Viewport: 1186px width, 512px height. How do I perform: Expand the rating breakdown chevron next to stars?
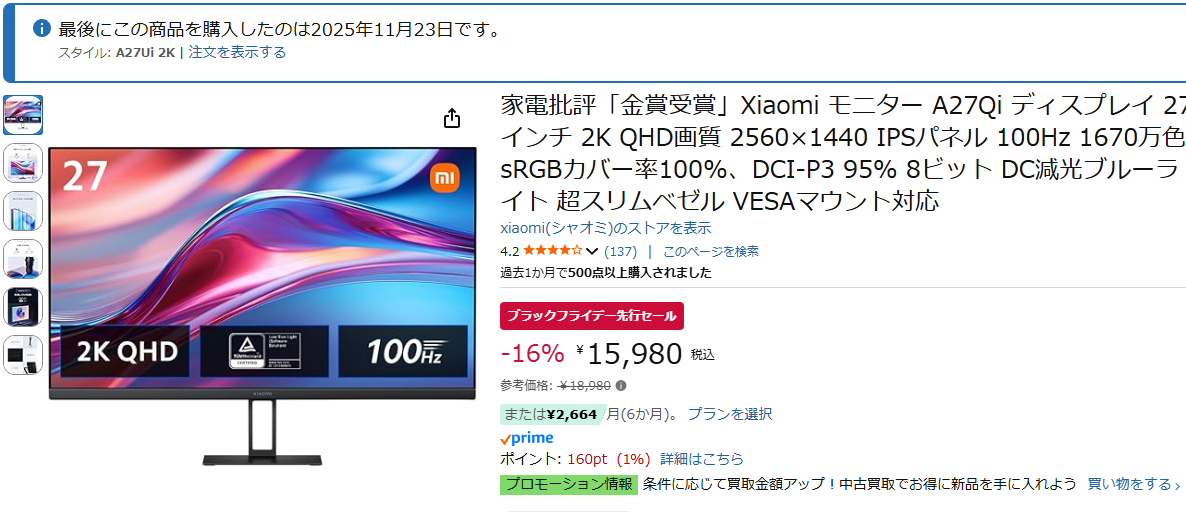coord(592,251)
